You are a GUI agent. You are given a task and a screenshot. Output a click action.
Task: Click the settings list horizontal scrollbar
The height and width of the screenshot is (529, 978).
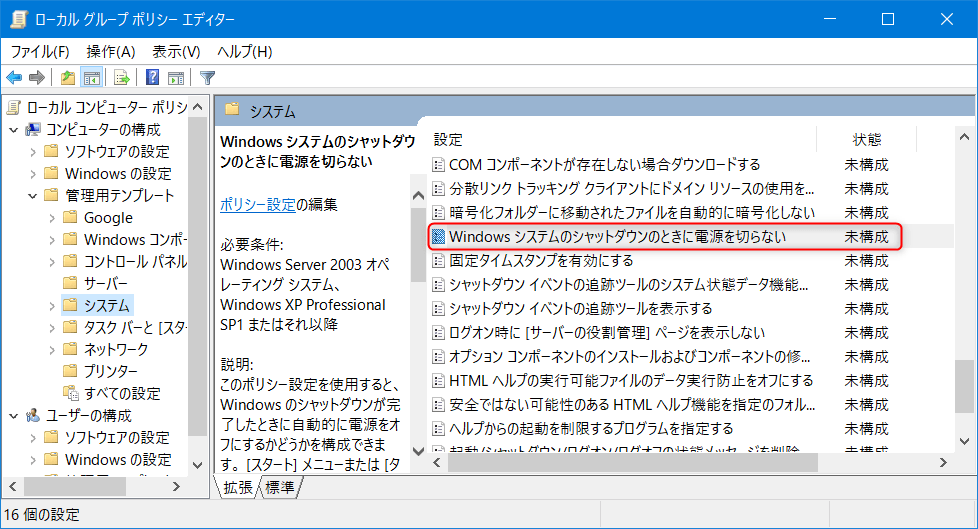coord(680,464)
